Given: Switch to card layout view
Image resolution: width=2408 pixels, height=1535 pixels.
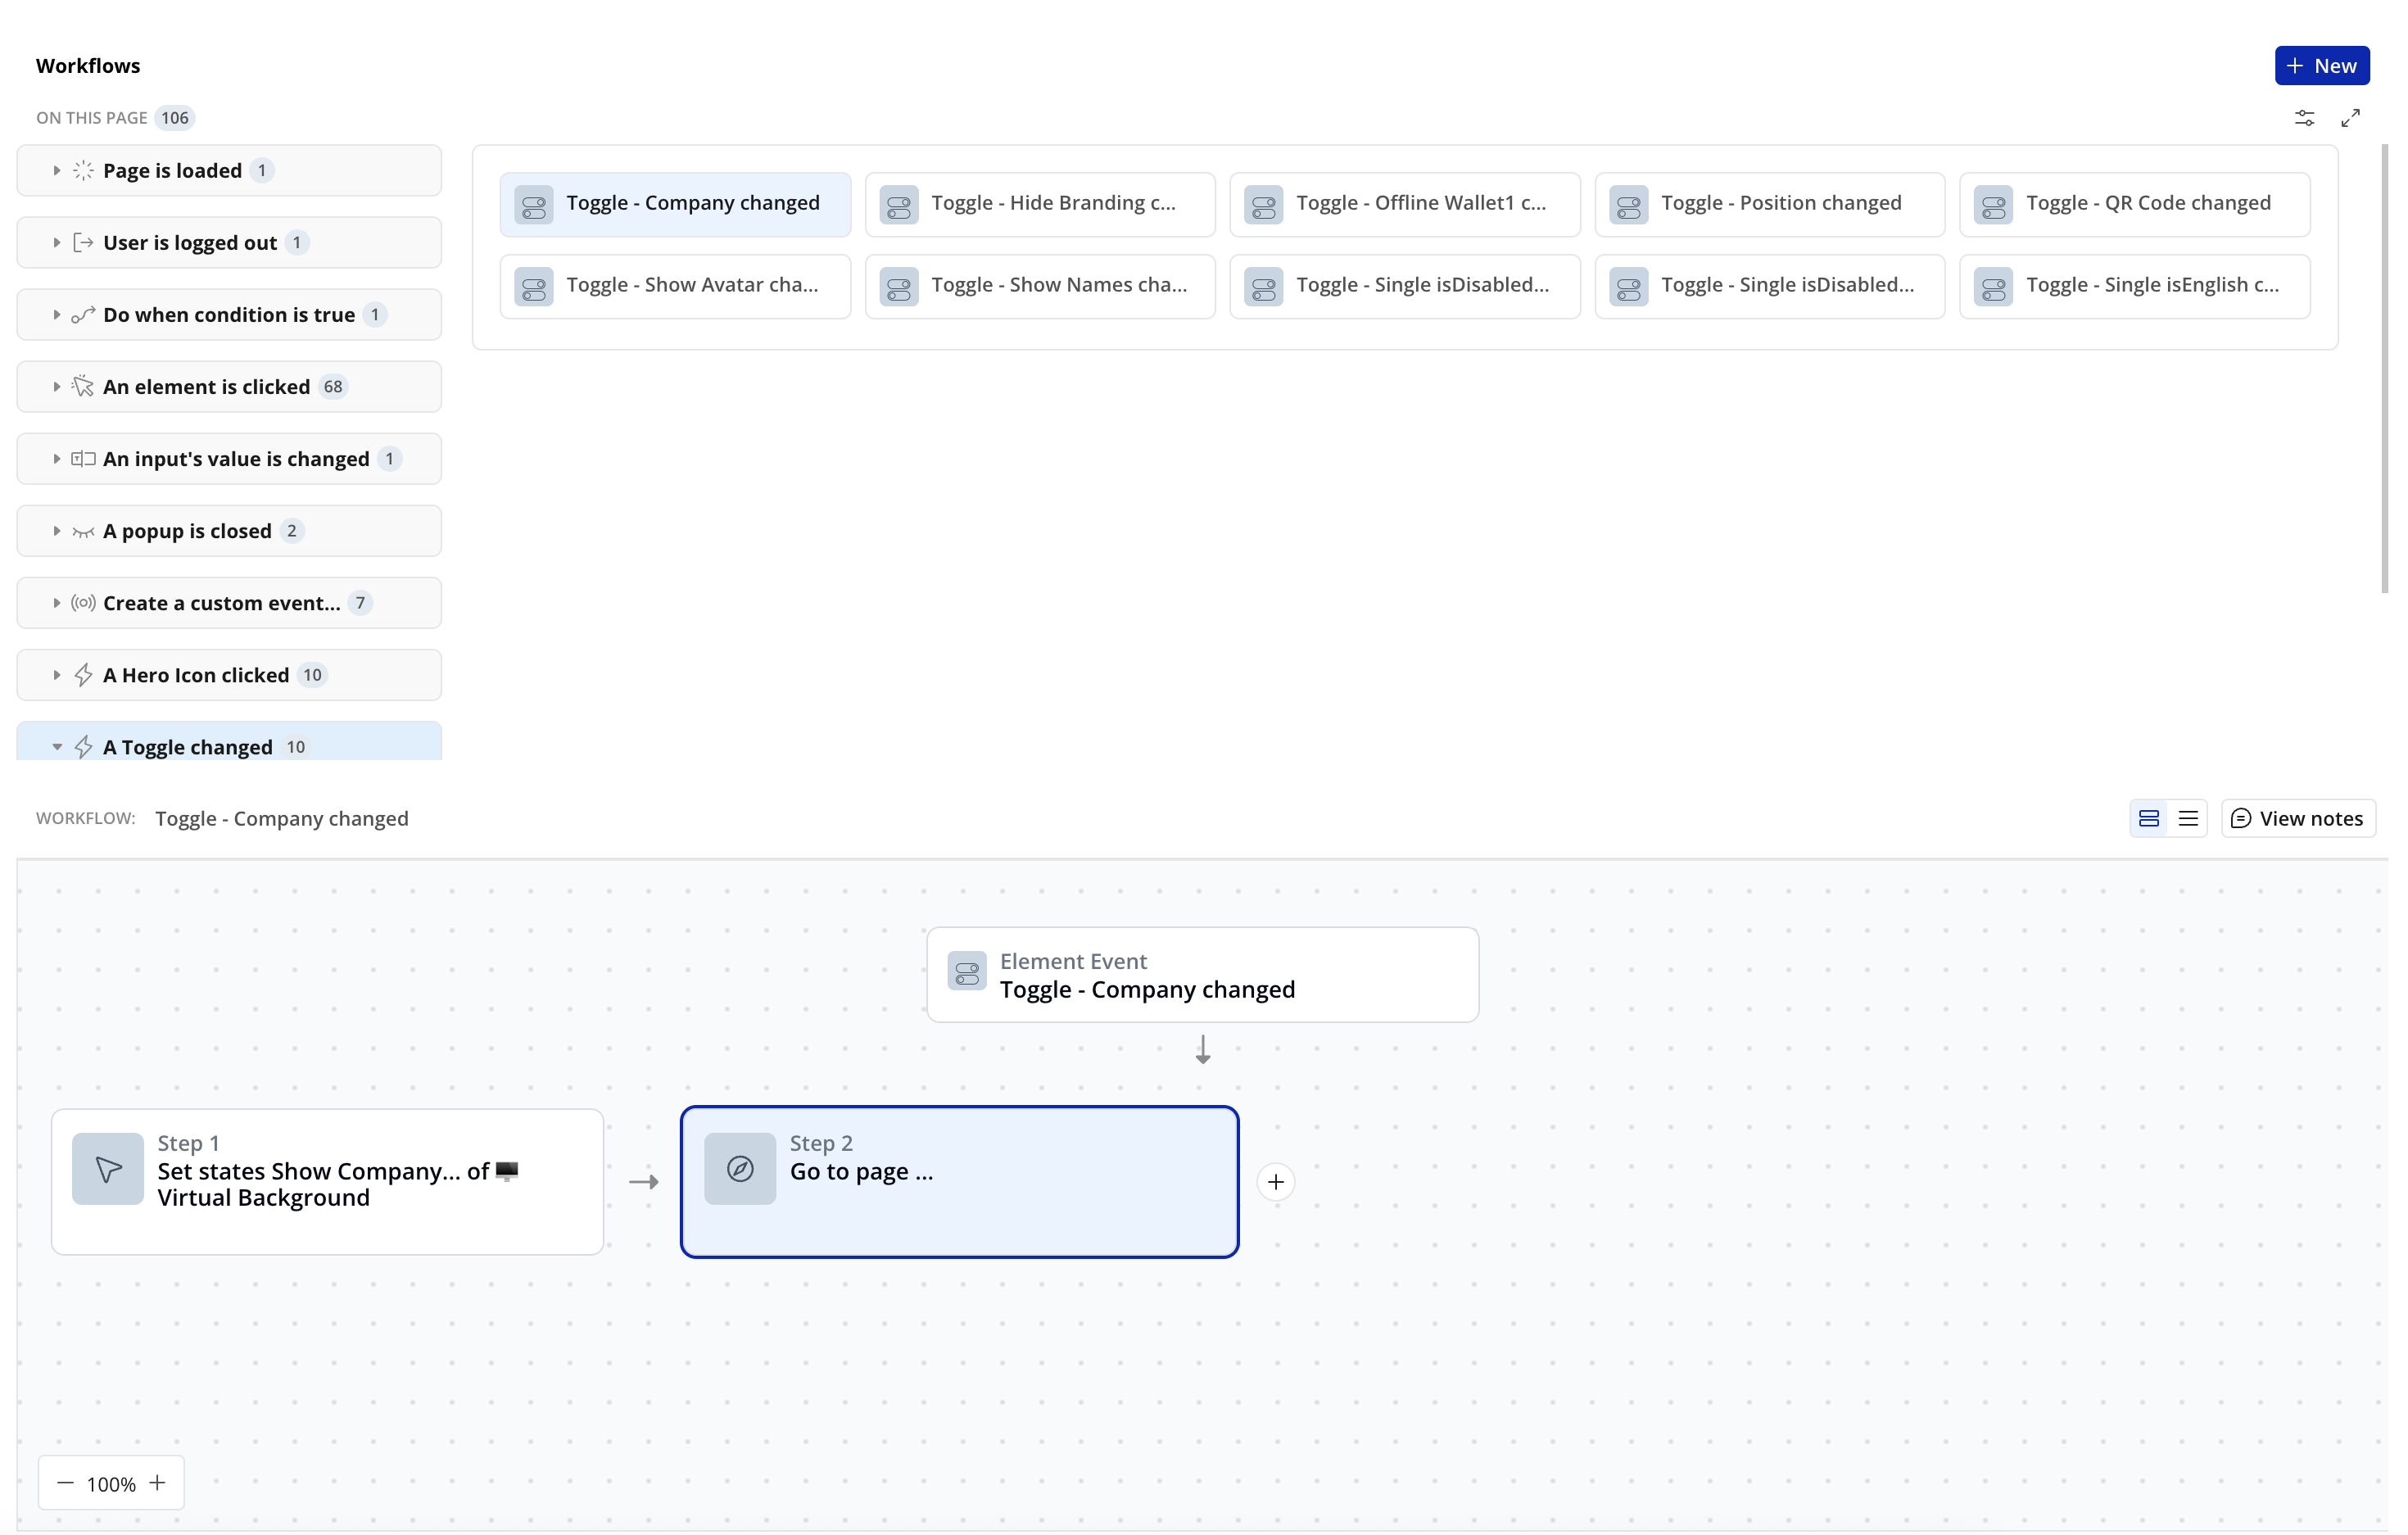Looking at the screenshot, I should click(2148, 818).
